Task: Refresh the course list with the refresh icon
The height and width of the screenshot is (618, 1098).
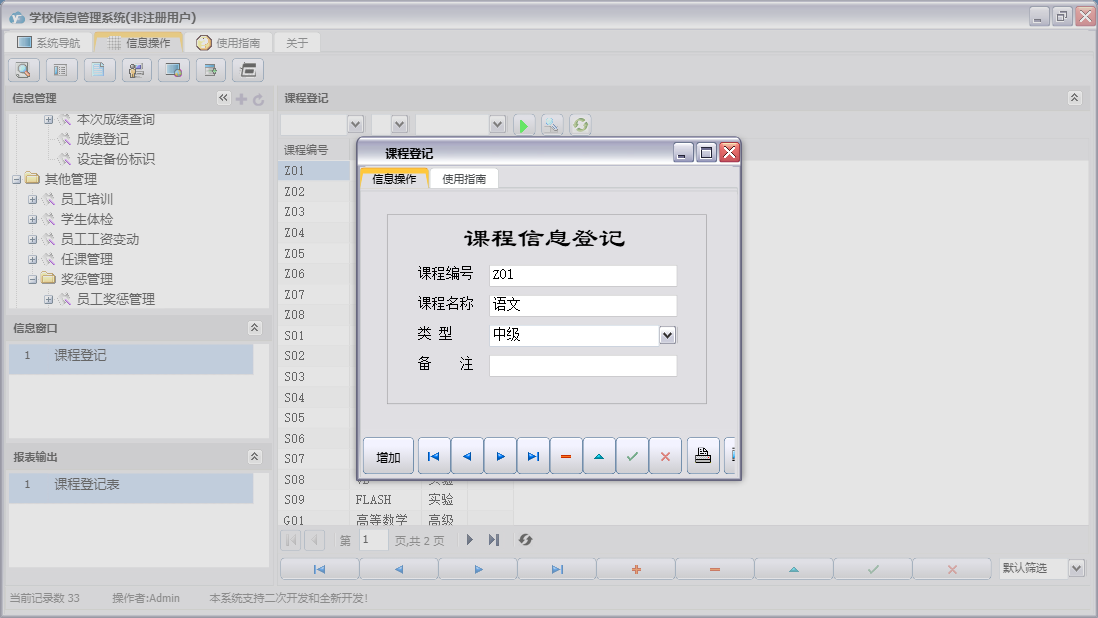Action: (580, 124)
